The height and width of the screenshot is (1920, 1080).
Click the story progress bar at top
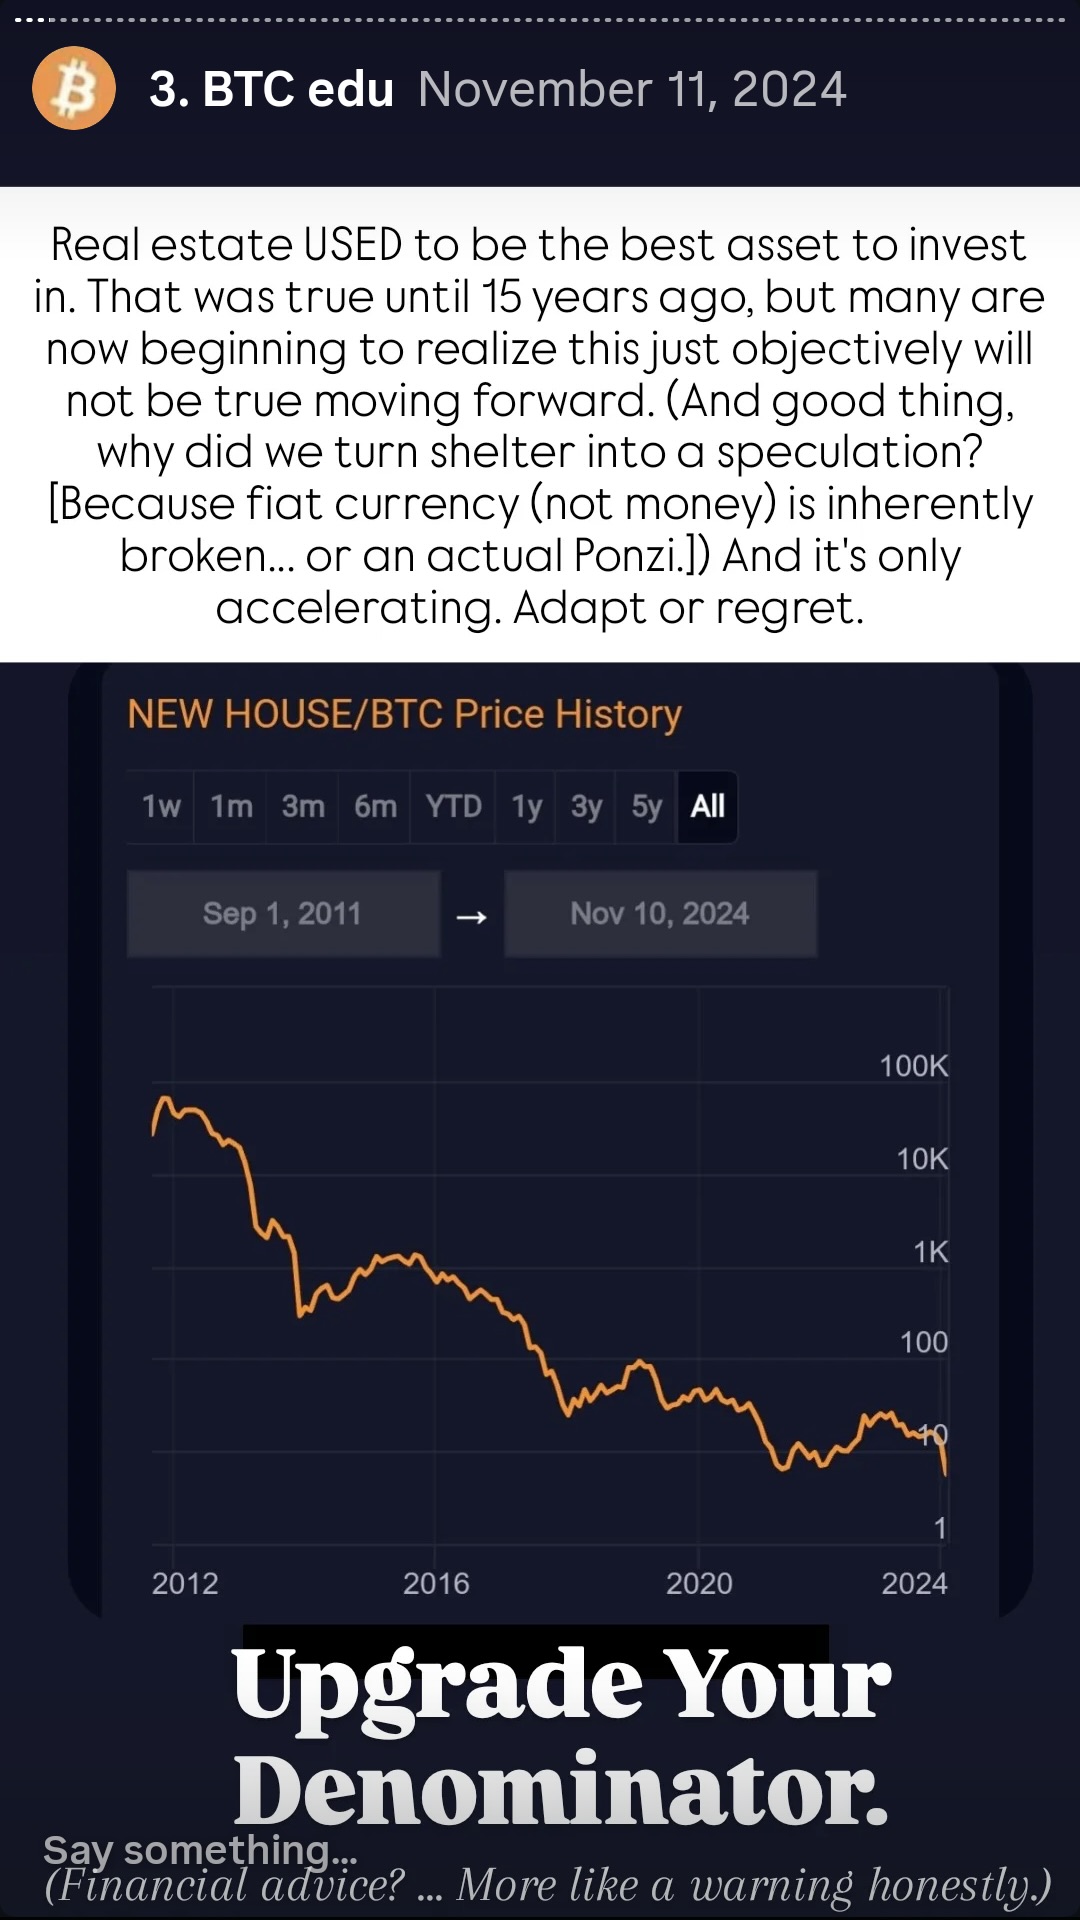tap(540, 19)
